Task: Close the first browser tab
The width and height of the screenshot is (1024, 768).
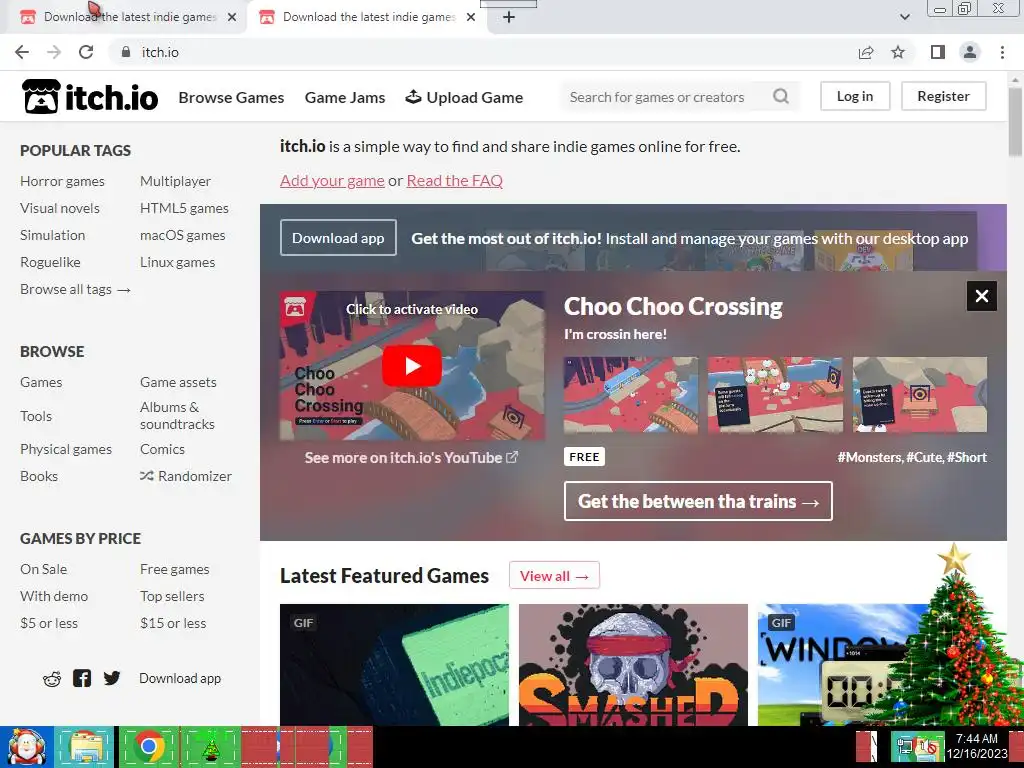Action: (x=232, y=17)
